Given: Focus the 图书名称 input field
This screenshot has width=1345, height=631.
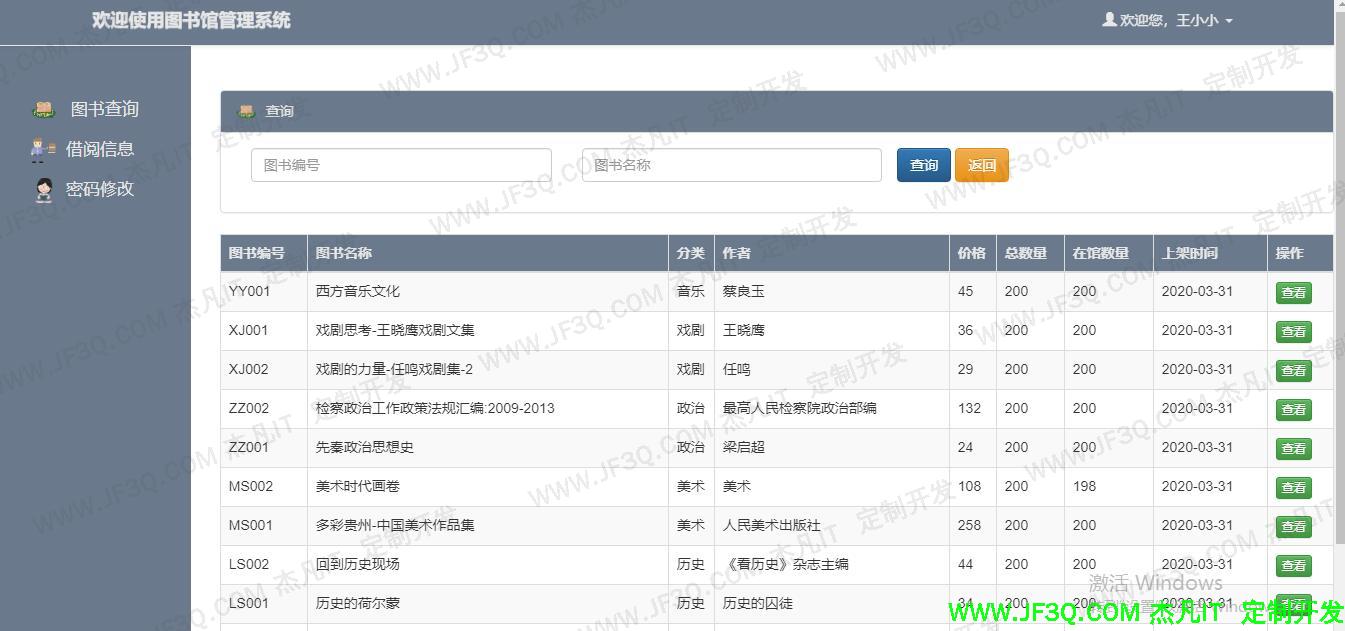Looking at the screenshot, I should point(731,165).
